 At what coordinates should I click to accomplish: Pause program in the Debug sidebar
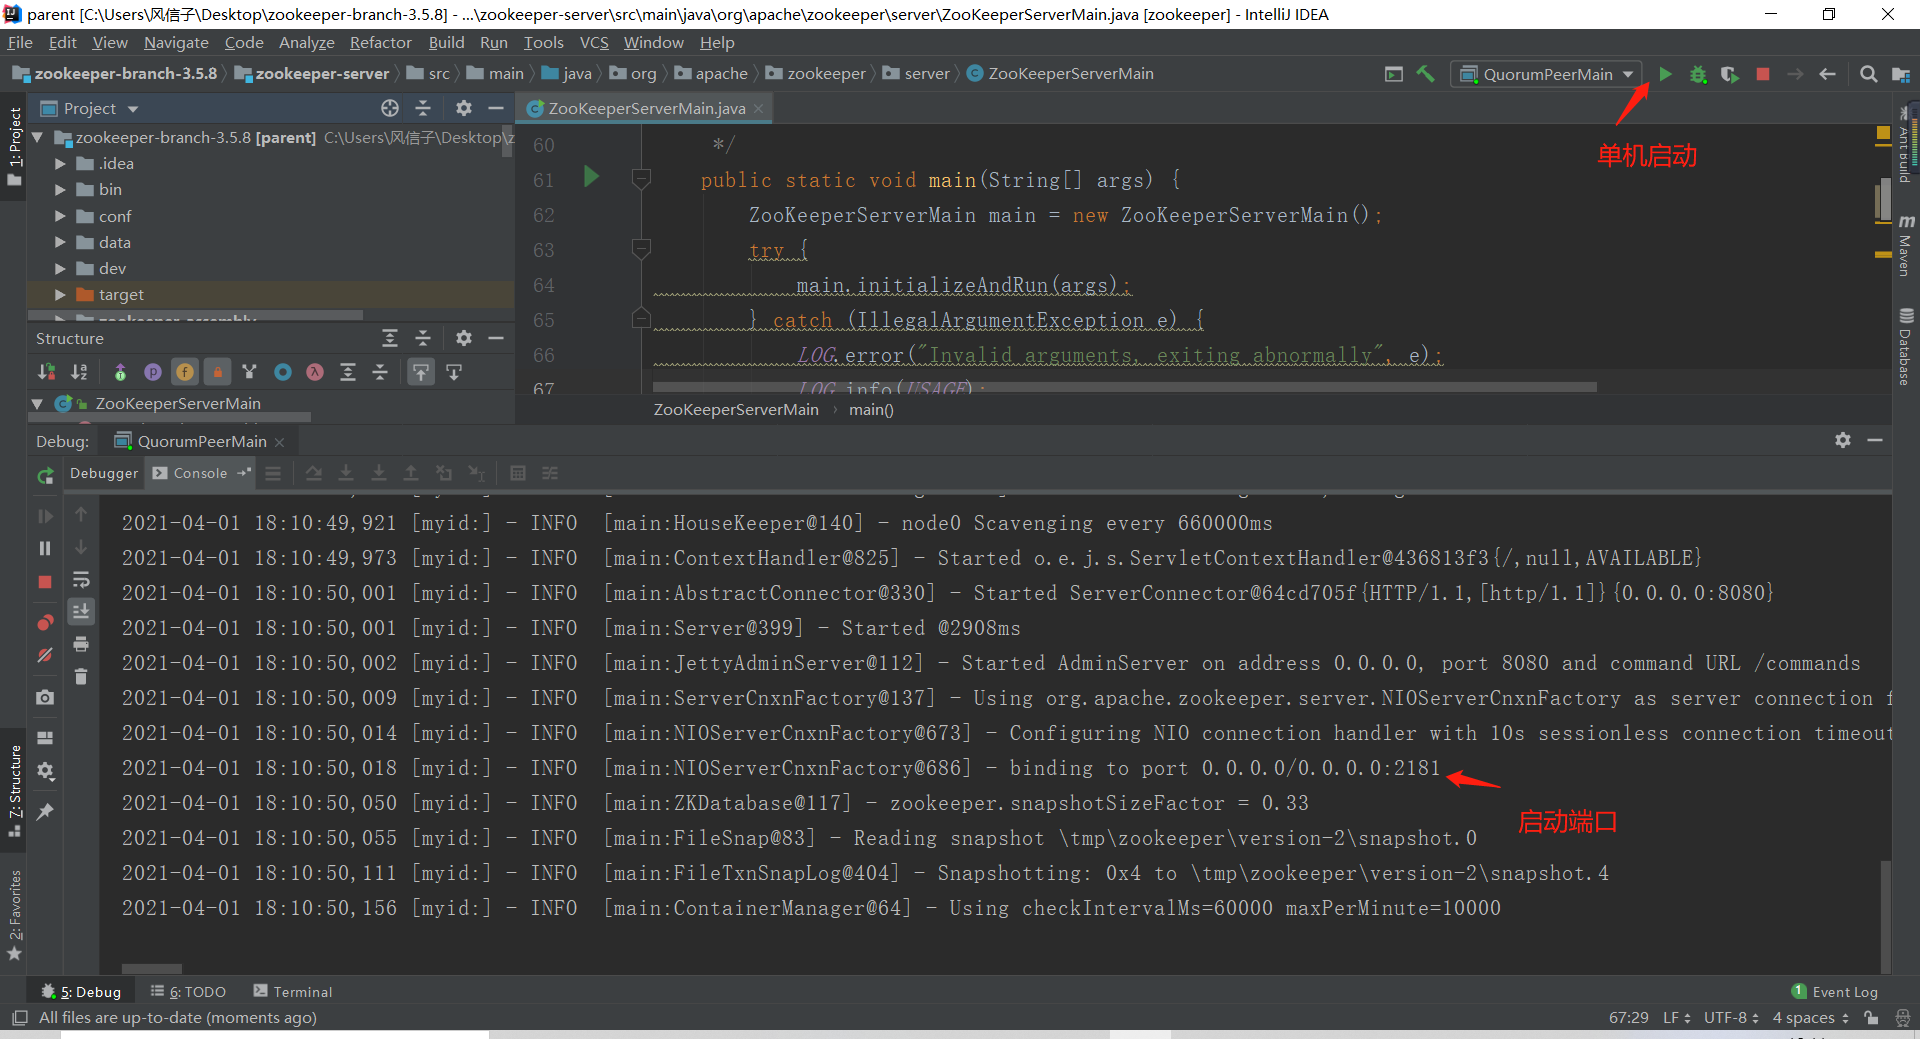tap(45, 548)
